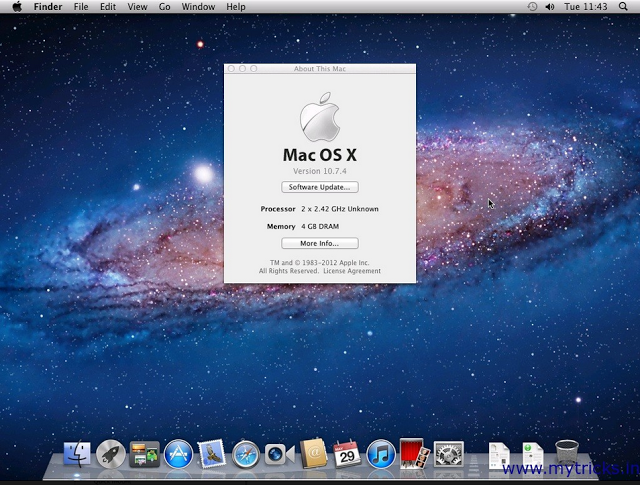The image size is (640, 485).
Task: Click the volume icon in menu bar
Action: click(x=550, y=7)
